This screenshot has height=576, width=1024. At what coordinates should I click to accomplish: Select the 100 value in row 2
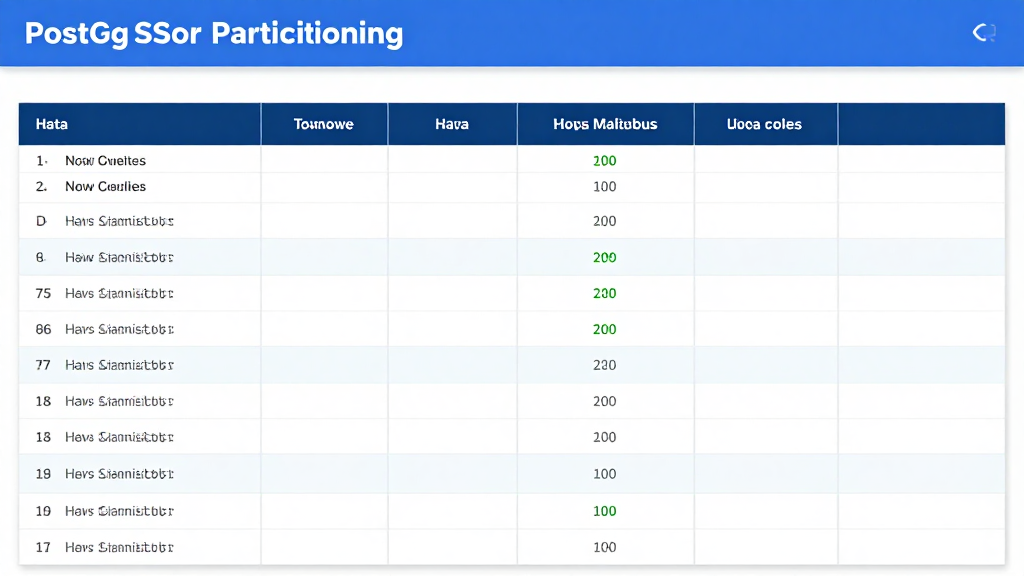point(604,187)
